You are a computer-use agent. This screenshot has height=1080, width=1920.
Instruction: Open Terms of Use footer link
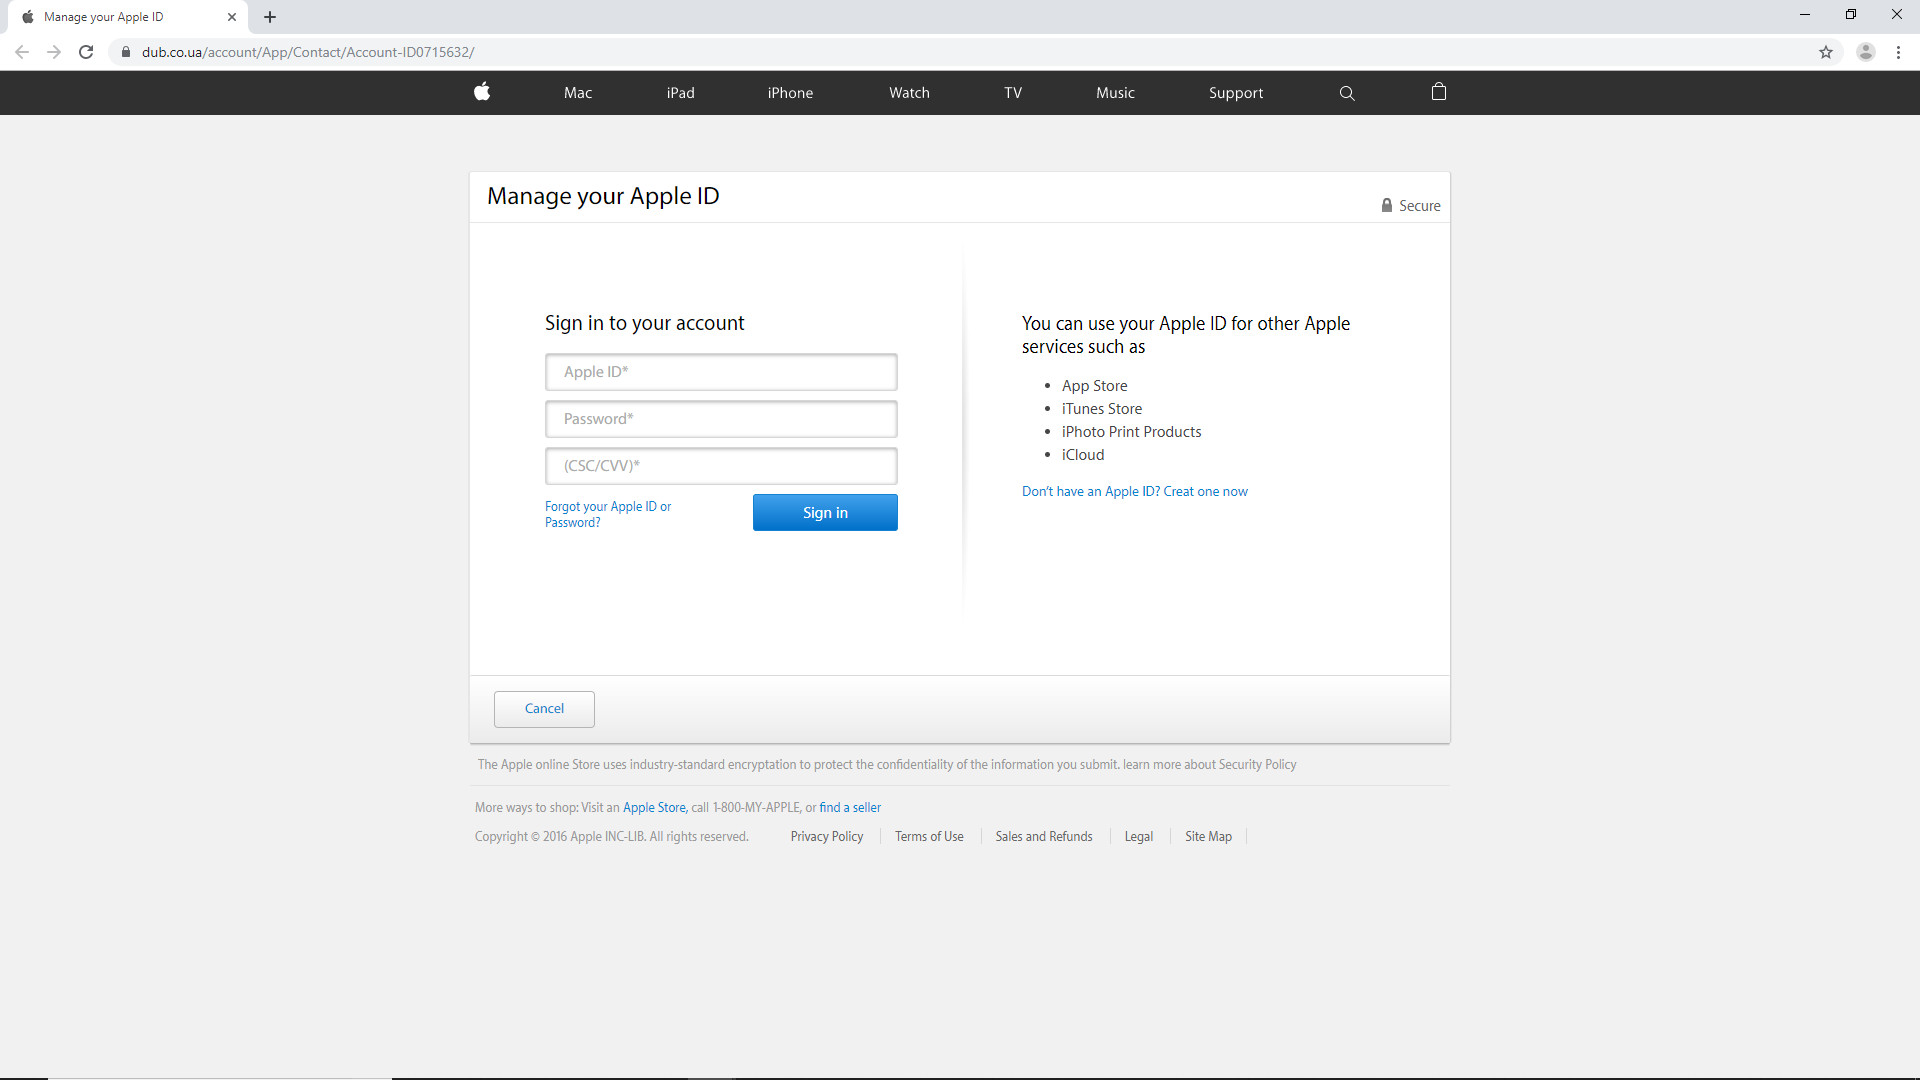pyautogui.click(x=929, y=836)
